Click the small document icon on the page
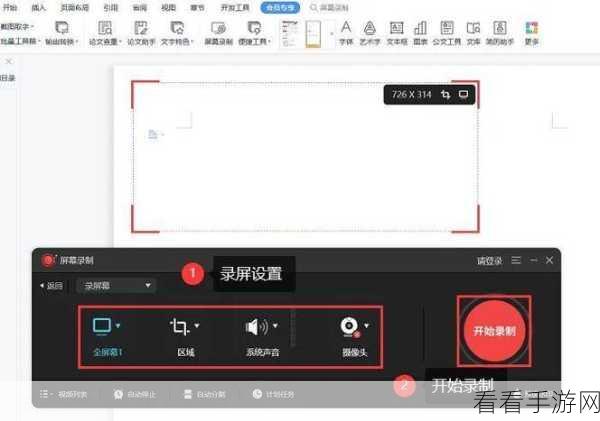Viewport: 600px width, 421px height. tap(153, 135)
